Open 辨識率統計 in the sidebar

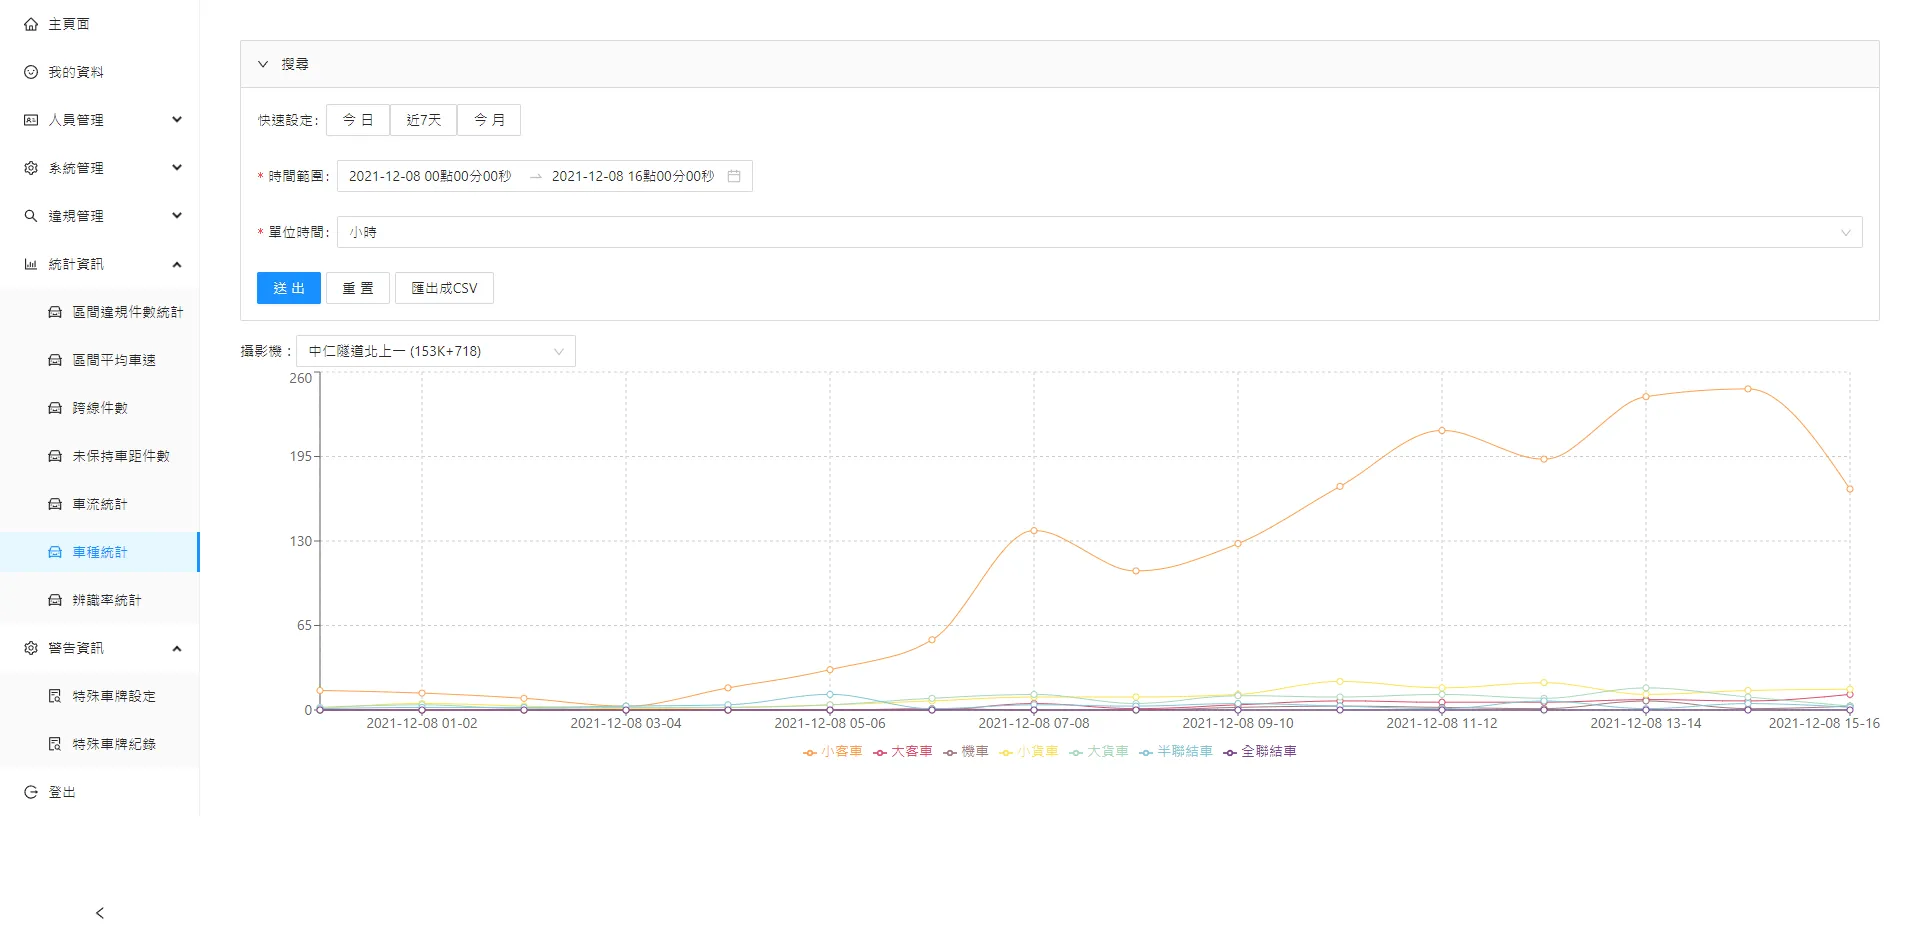click(x=106, y=600)
